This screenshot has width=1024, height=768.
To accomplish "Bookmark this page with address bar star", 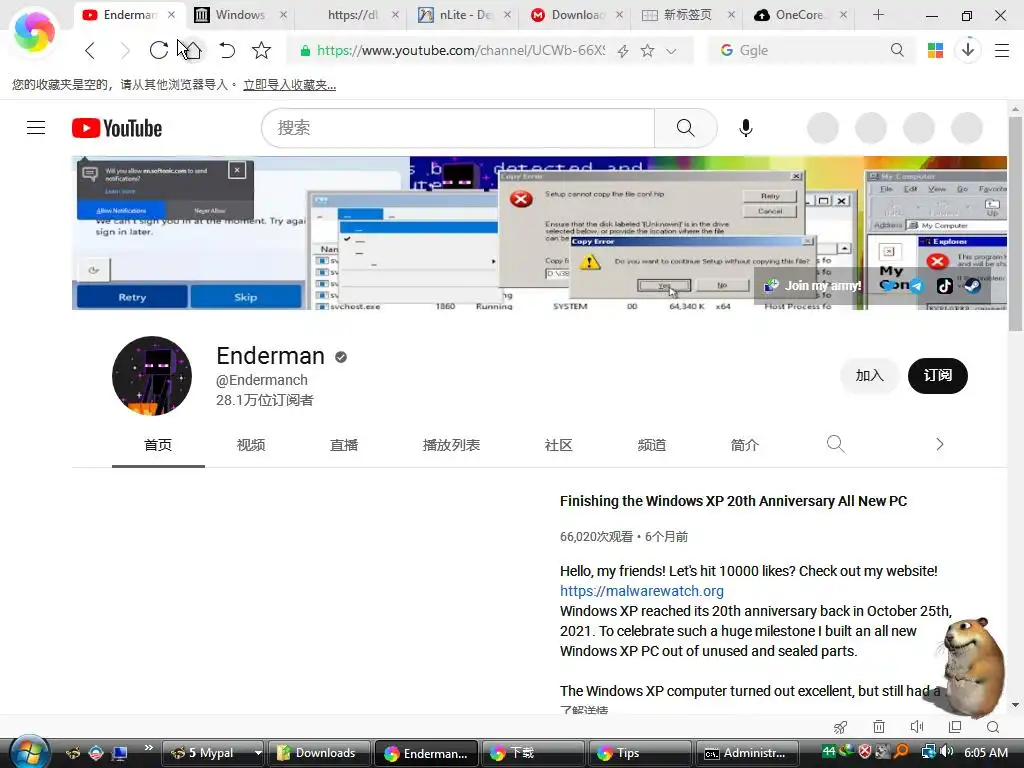I will (x=647, y=51).
